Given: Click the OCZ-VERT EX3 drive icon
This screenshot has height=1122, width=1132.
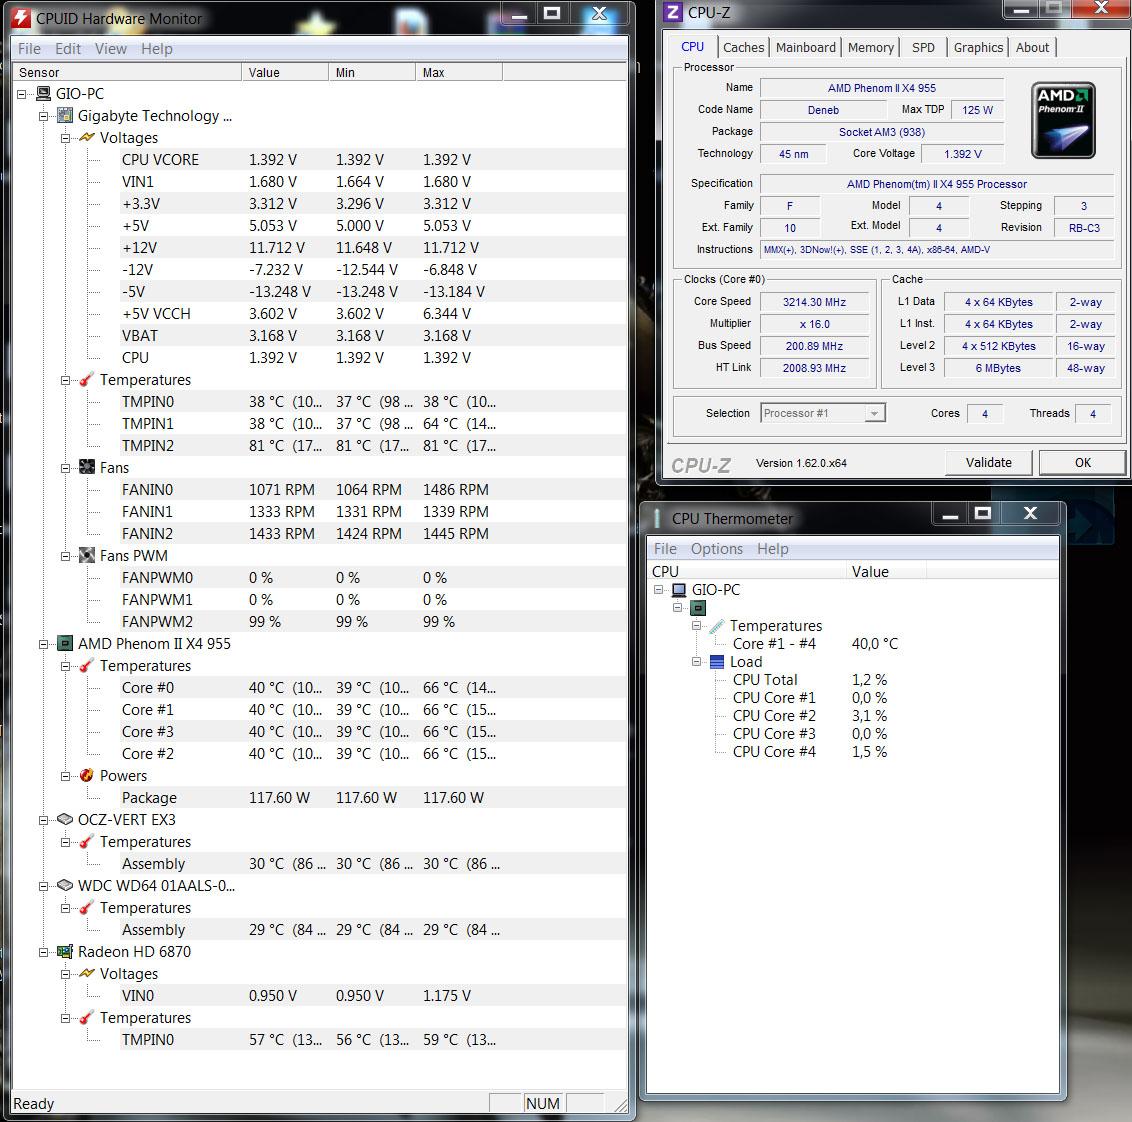Looking at the screenshot, I should (65, 819).
